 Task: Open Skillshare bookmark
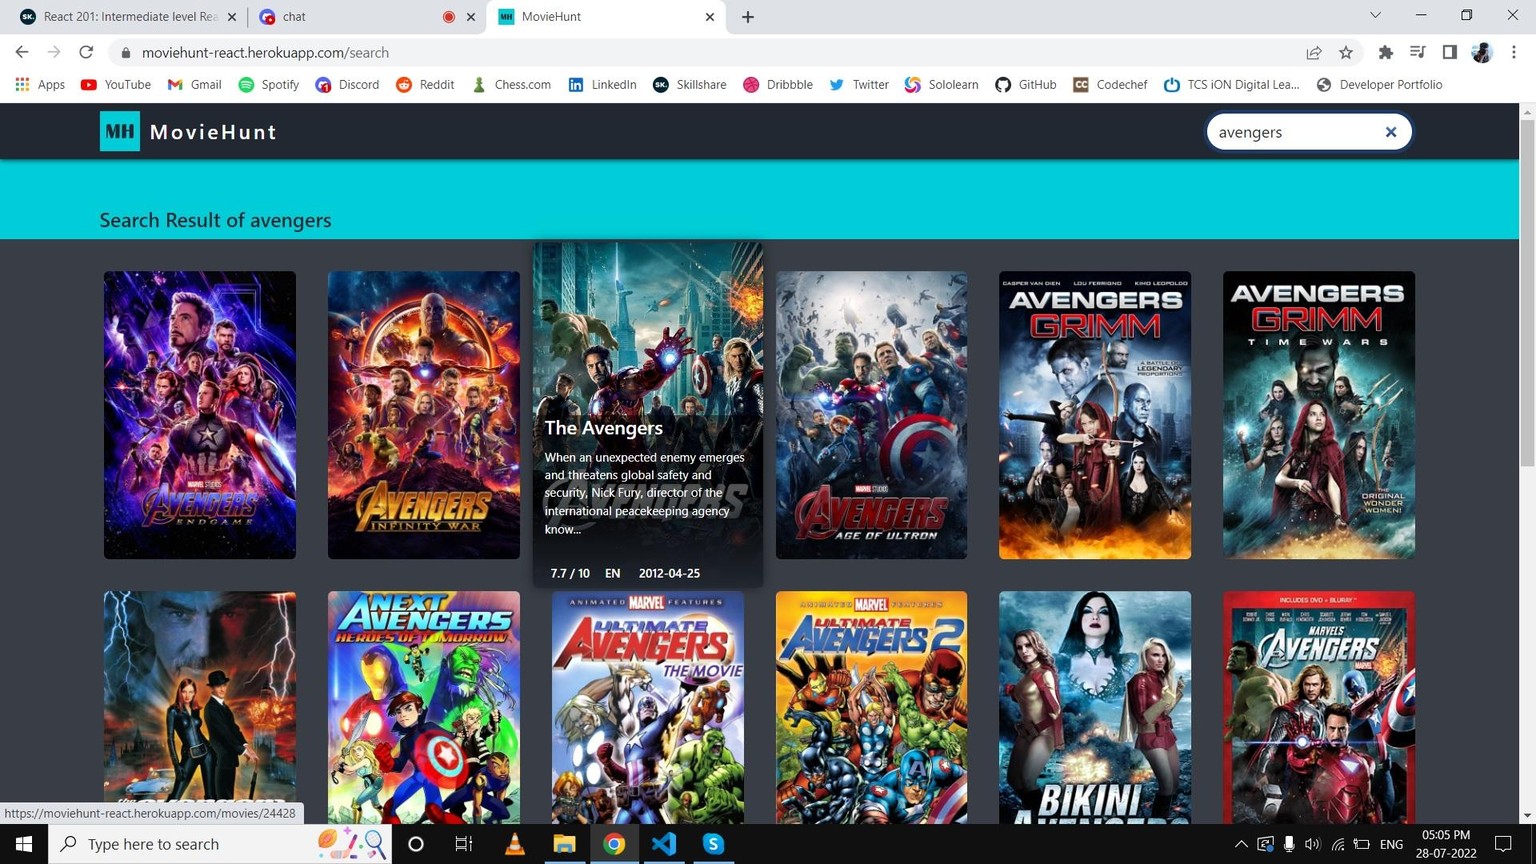[690, 84]
